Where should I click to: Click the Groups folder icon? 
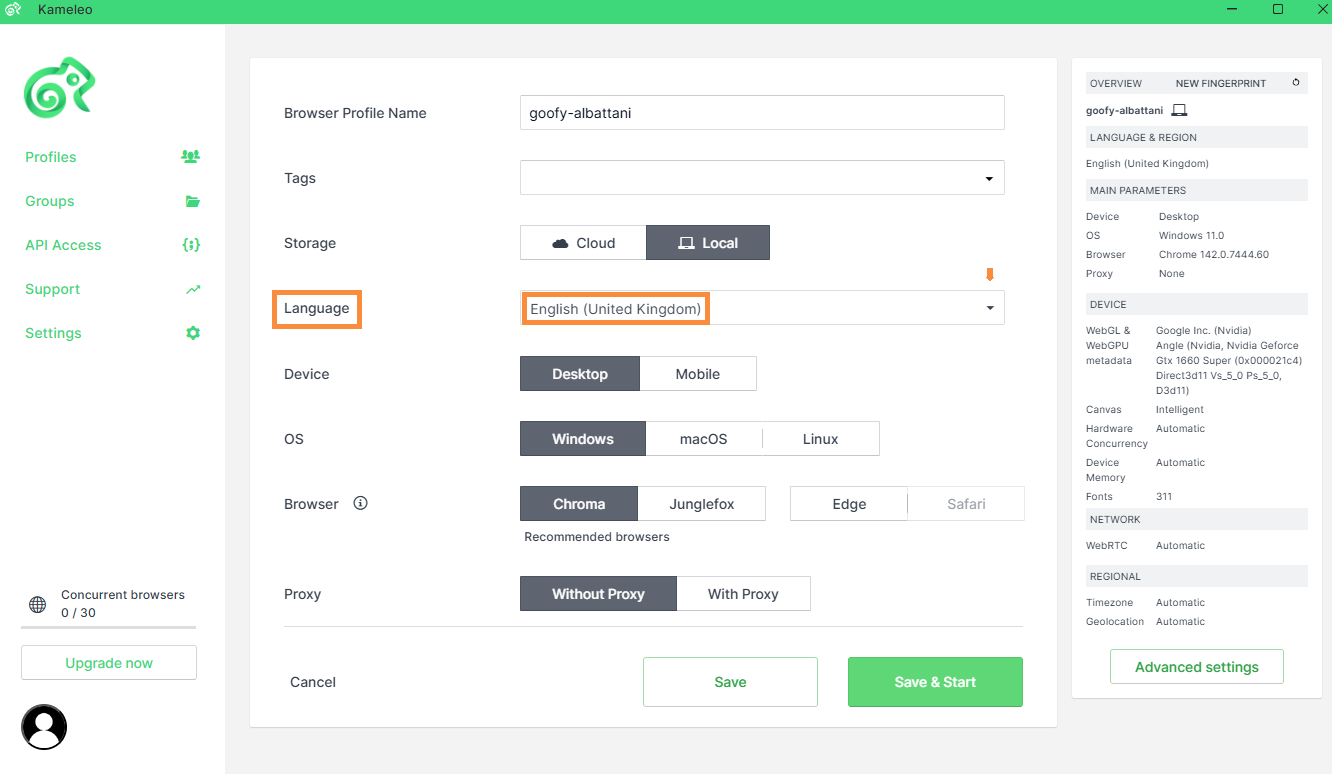click(x=193, y=201)
